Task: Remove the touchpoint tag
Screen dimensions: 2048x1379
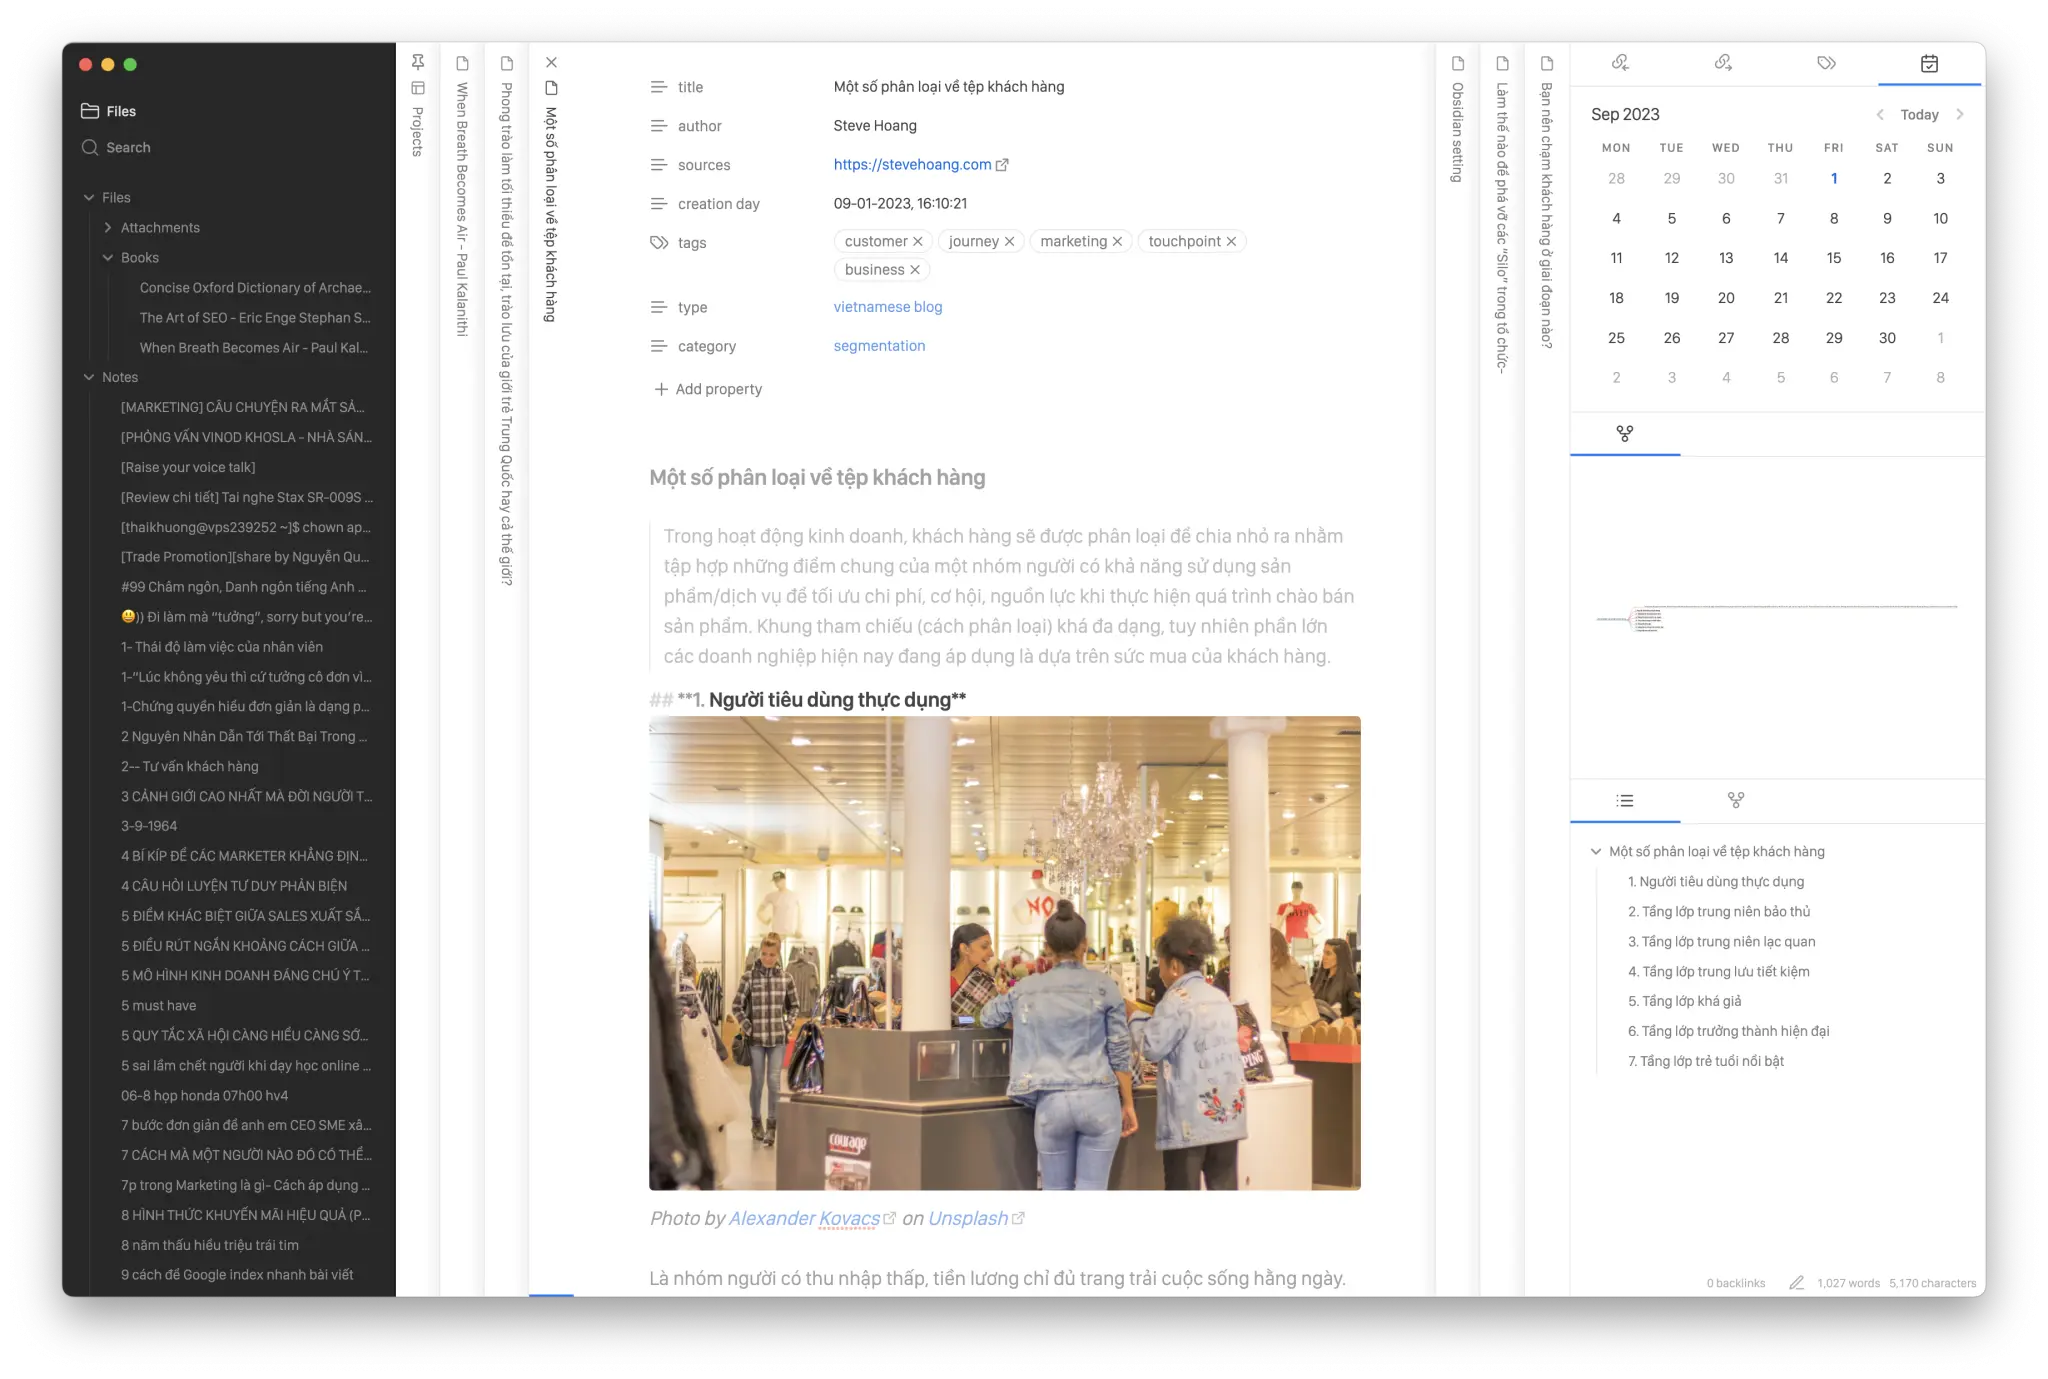Action: coord(1232,242)
